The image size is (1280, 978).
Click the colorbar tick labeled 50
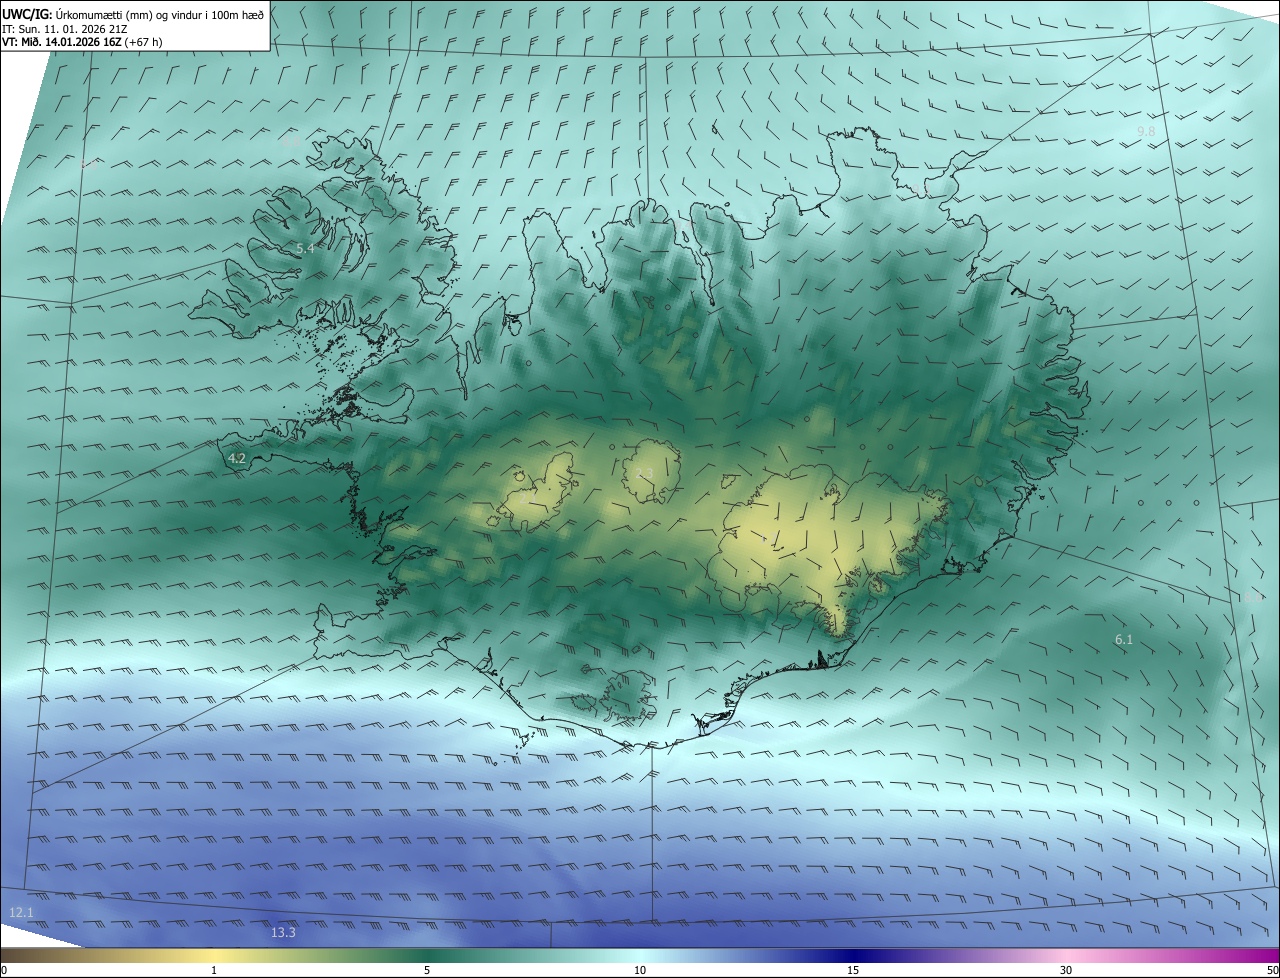click(1272, 970)
